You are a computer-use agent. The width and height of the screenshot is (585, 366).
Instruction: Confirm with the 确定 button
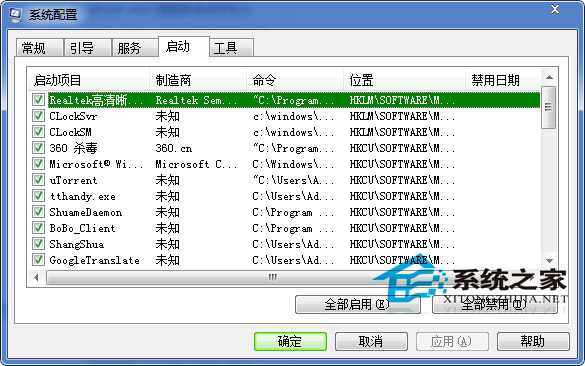290,341
